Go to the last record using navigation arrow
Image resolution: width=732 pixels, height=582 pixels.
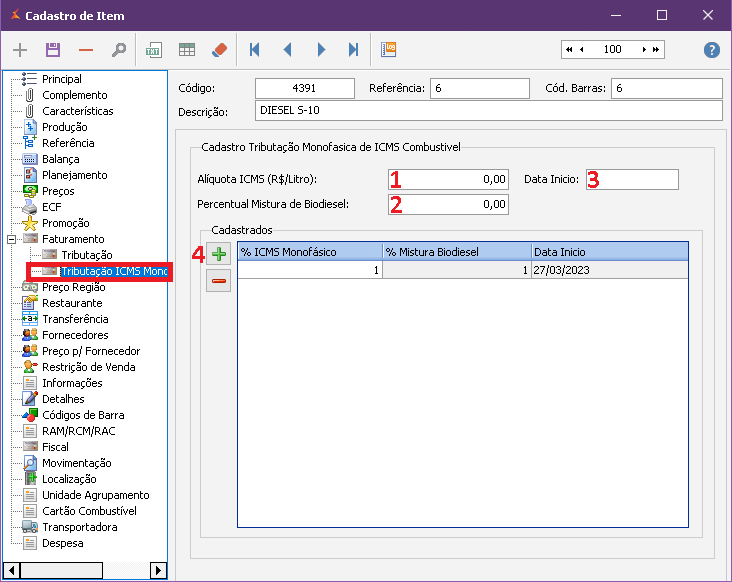coord(353,50)
